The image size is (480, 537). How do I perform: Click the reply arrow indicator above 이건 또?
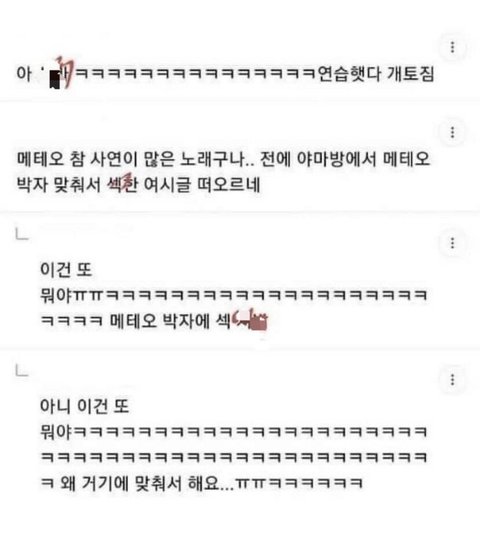pyautogui.click(x=22, y=235)
